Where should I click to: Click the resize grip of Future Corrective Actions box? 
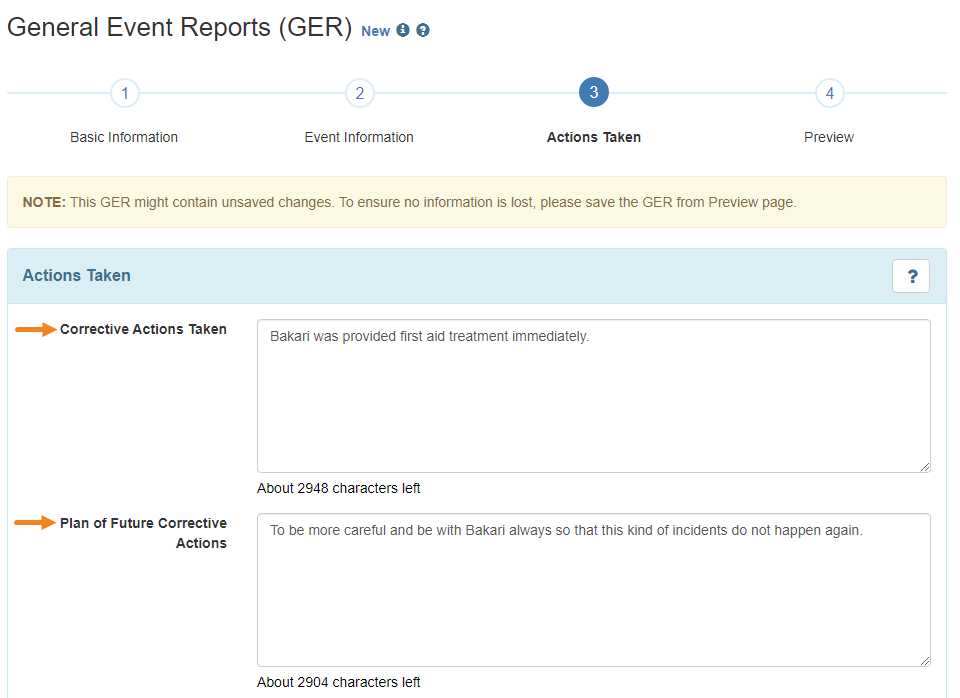pyautogui.click(x=924, y=661)
